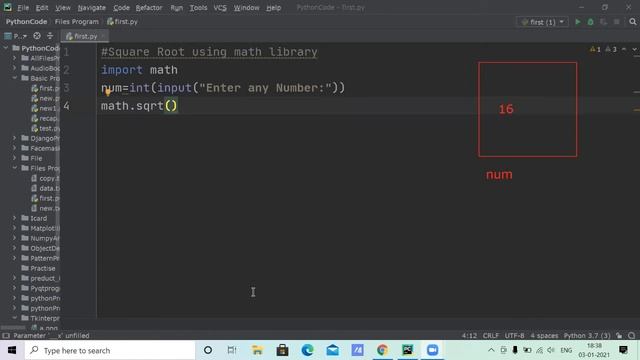Open Search Everywhere magnifier icon
This screenshot has height=360, width=640.
[x=633, y=22]
